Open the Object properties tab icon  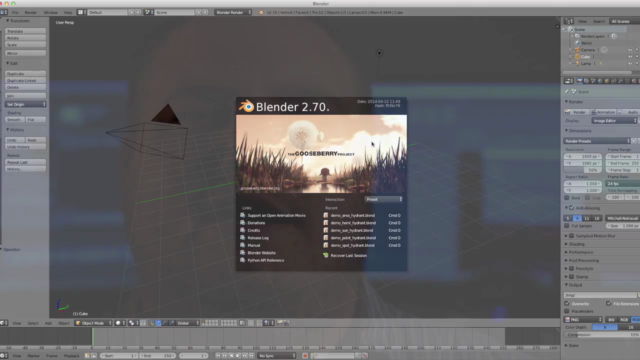pos(607,81)
